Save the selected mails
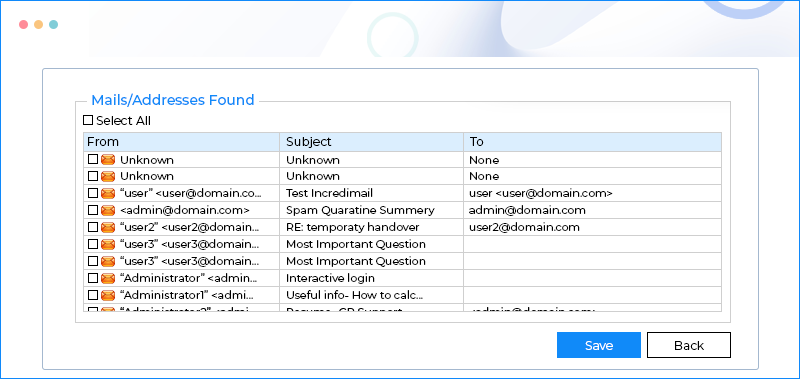800x379 pixels. [598, 345]
